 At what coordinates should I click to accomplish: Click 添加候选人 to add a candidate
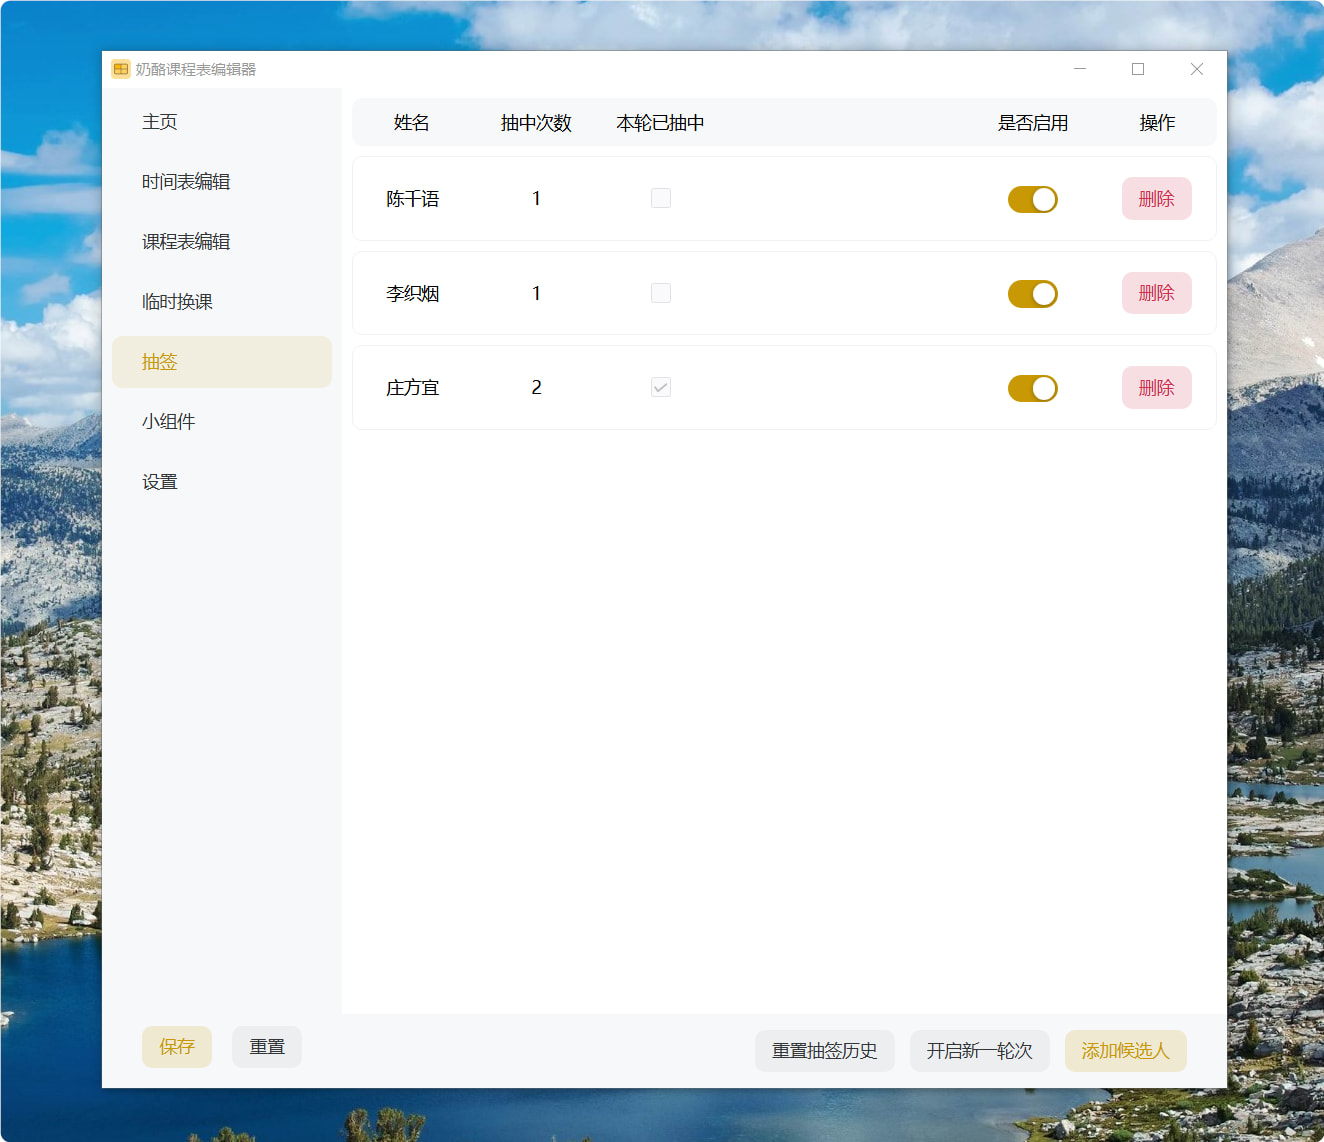1126,1051
